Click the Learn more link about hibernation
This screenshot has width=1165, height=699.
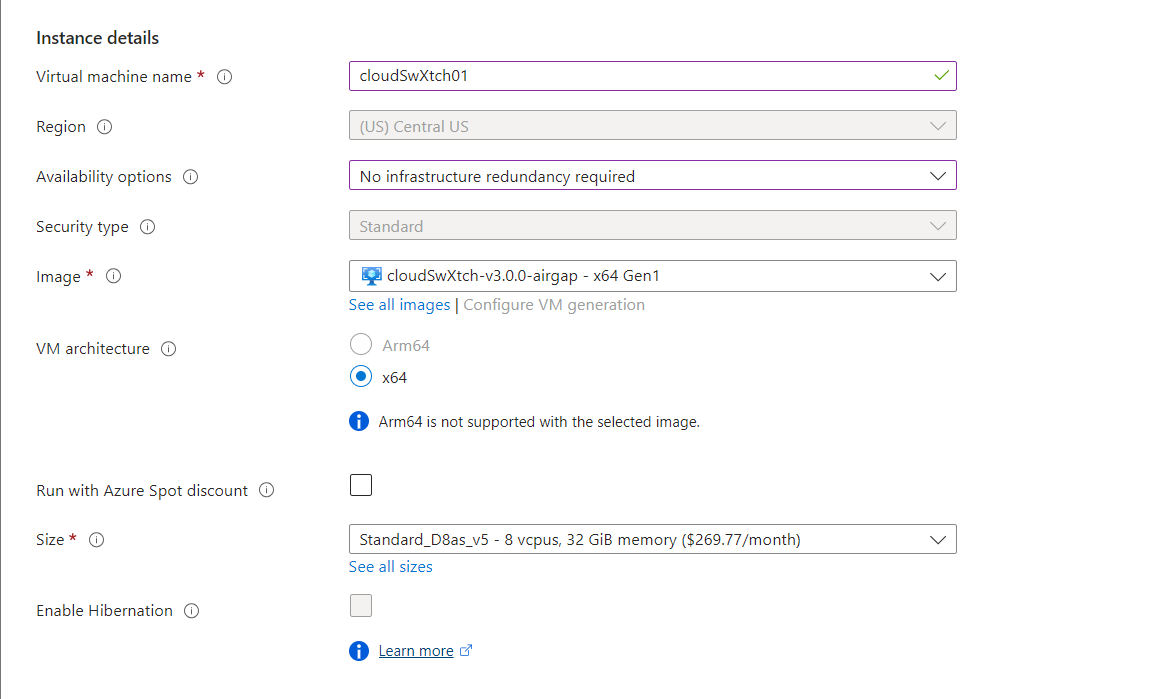pos(417,650)
